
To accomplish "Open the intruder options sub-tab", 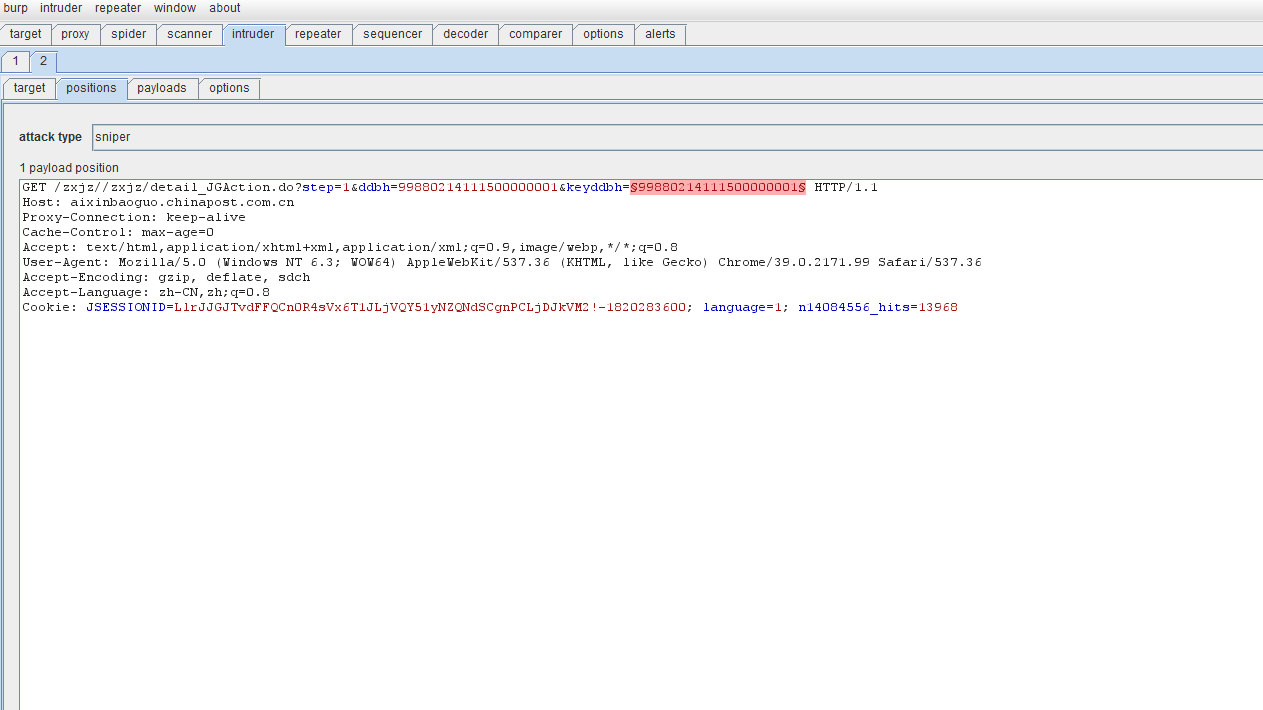I will 229,88.
